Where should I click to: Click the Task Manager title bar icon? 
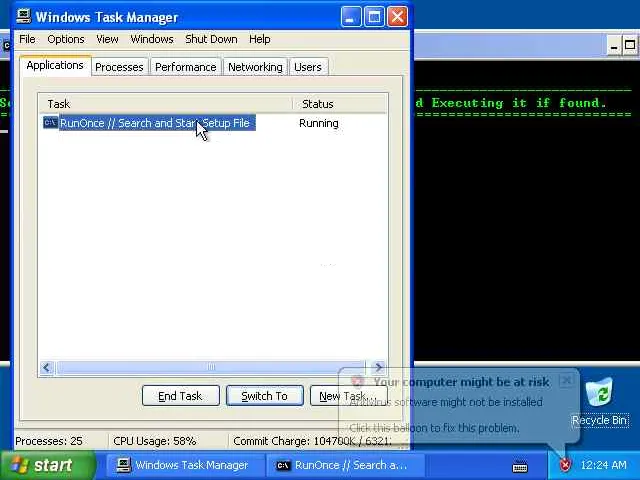click(x=24, y=16)
